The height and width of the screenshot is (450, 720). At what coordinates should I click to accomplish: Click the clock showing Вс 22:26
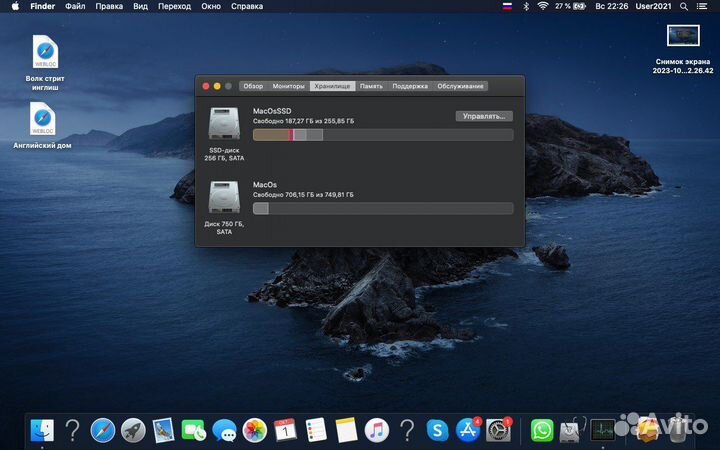(611, 6)
